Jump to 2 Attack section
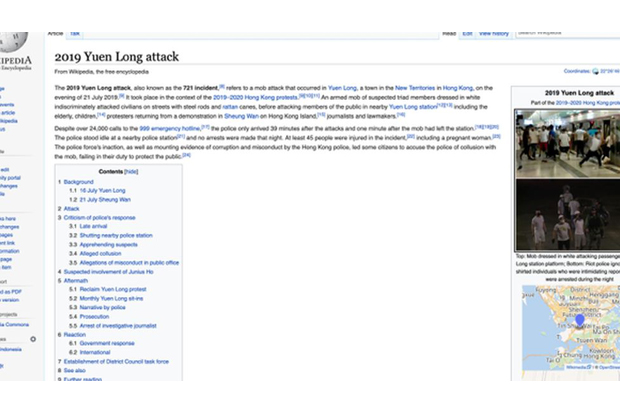The width and height of the screenshot is (620, 413). point(72,209)
